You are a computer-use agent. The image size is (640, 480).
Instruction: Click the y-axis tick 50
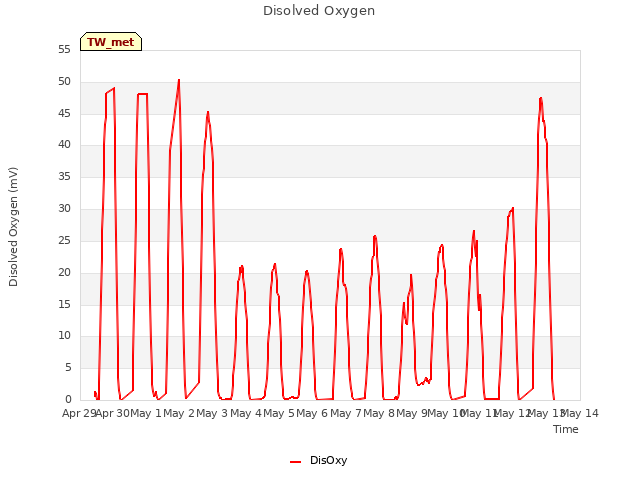coord(64,82)
